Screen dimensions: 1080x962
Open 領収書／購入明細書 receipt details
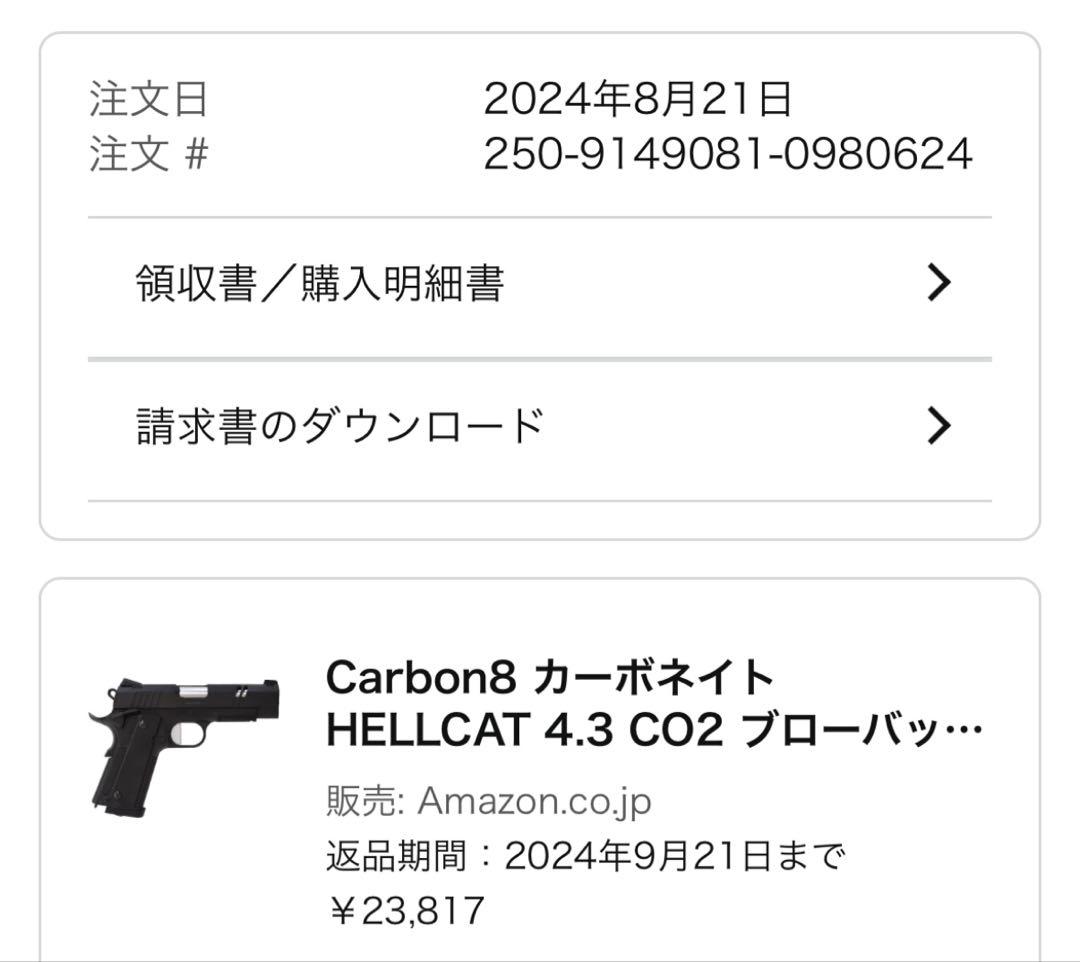click(x=320, y=283)
